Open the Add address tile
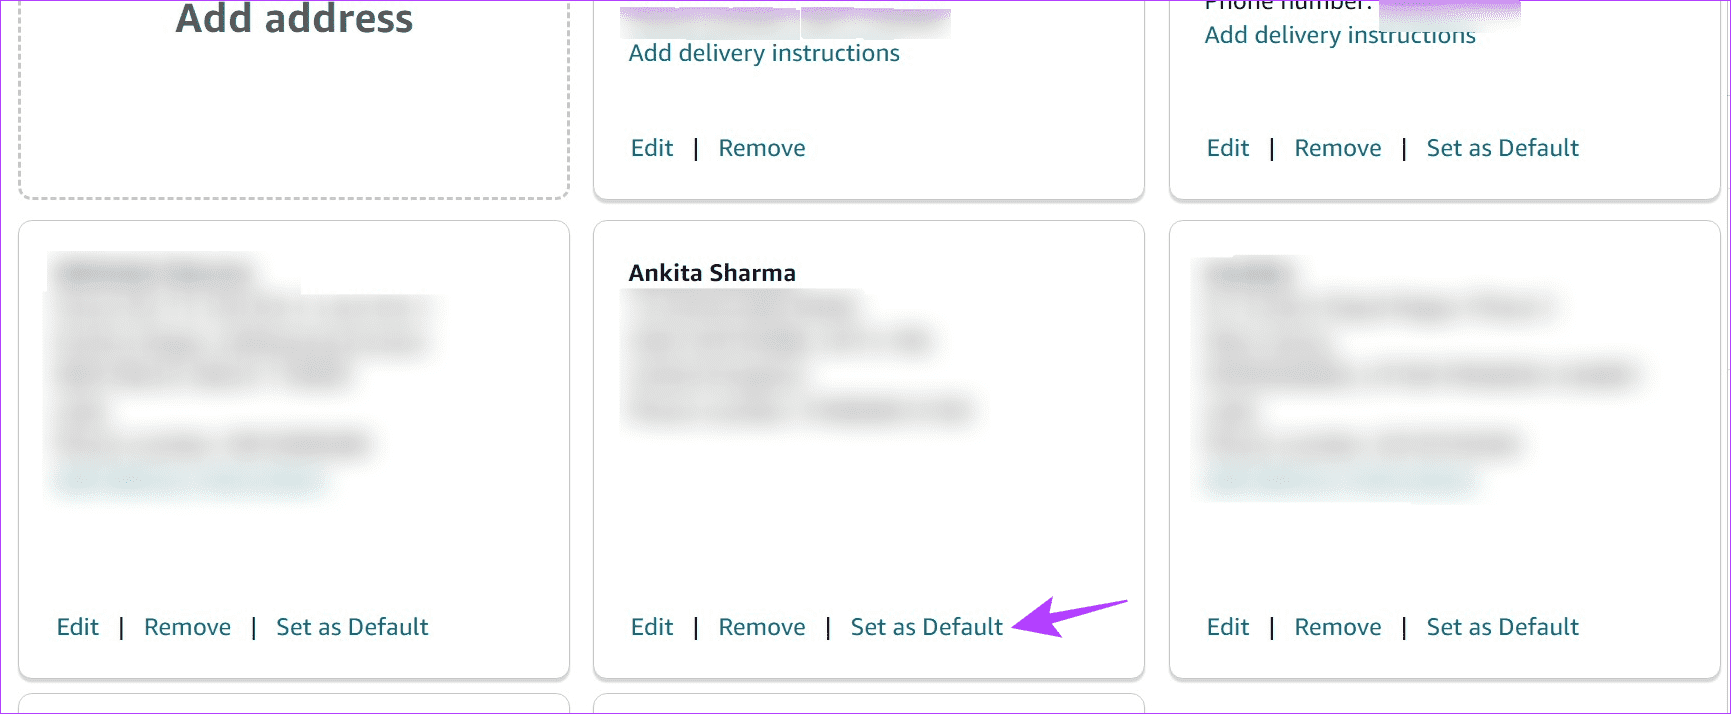Image resolution: width=1731 pixels, height=714 pixels. (294, 99)
